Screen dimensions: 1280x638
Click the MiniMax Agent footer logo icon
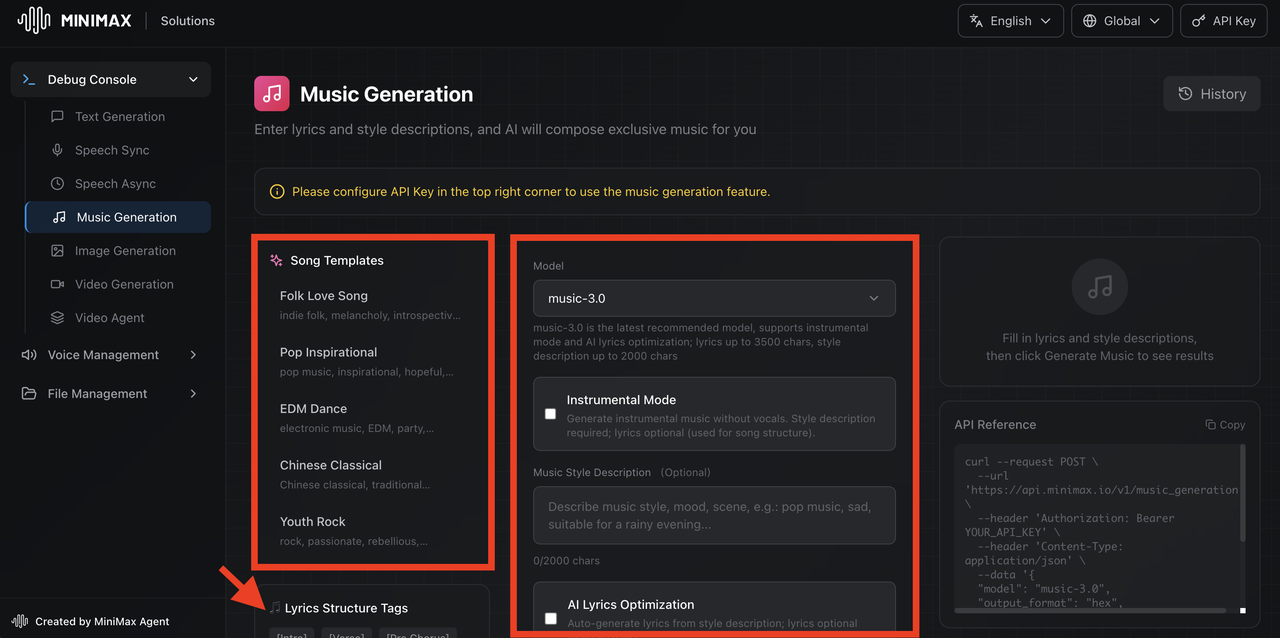20,621
